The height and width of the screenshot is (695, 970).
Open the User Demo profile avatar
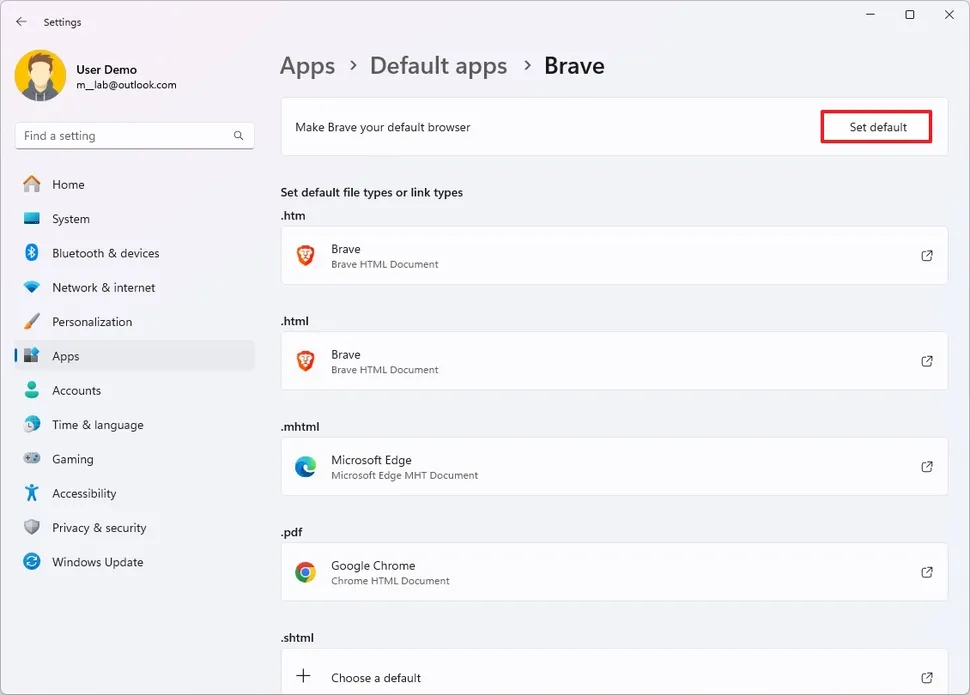(x=40, y=76)
